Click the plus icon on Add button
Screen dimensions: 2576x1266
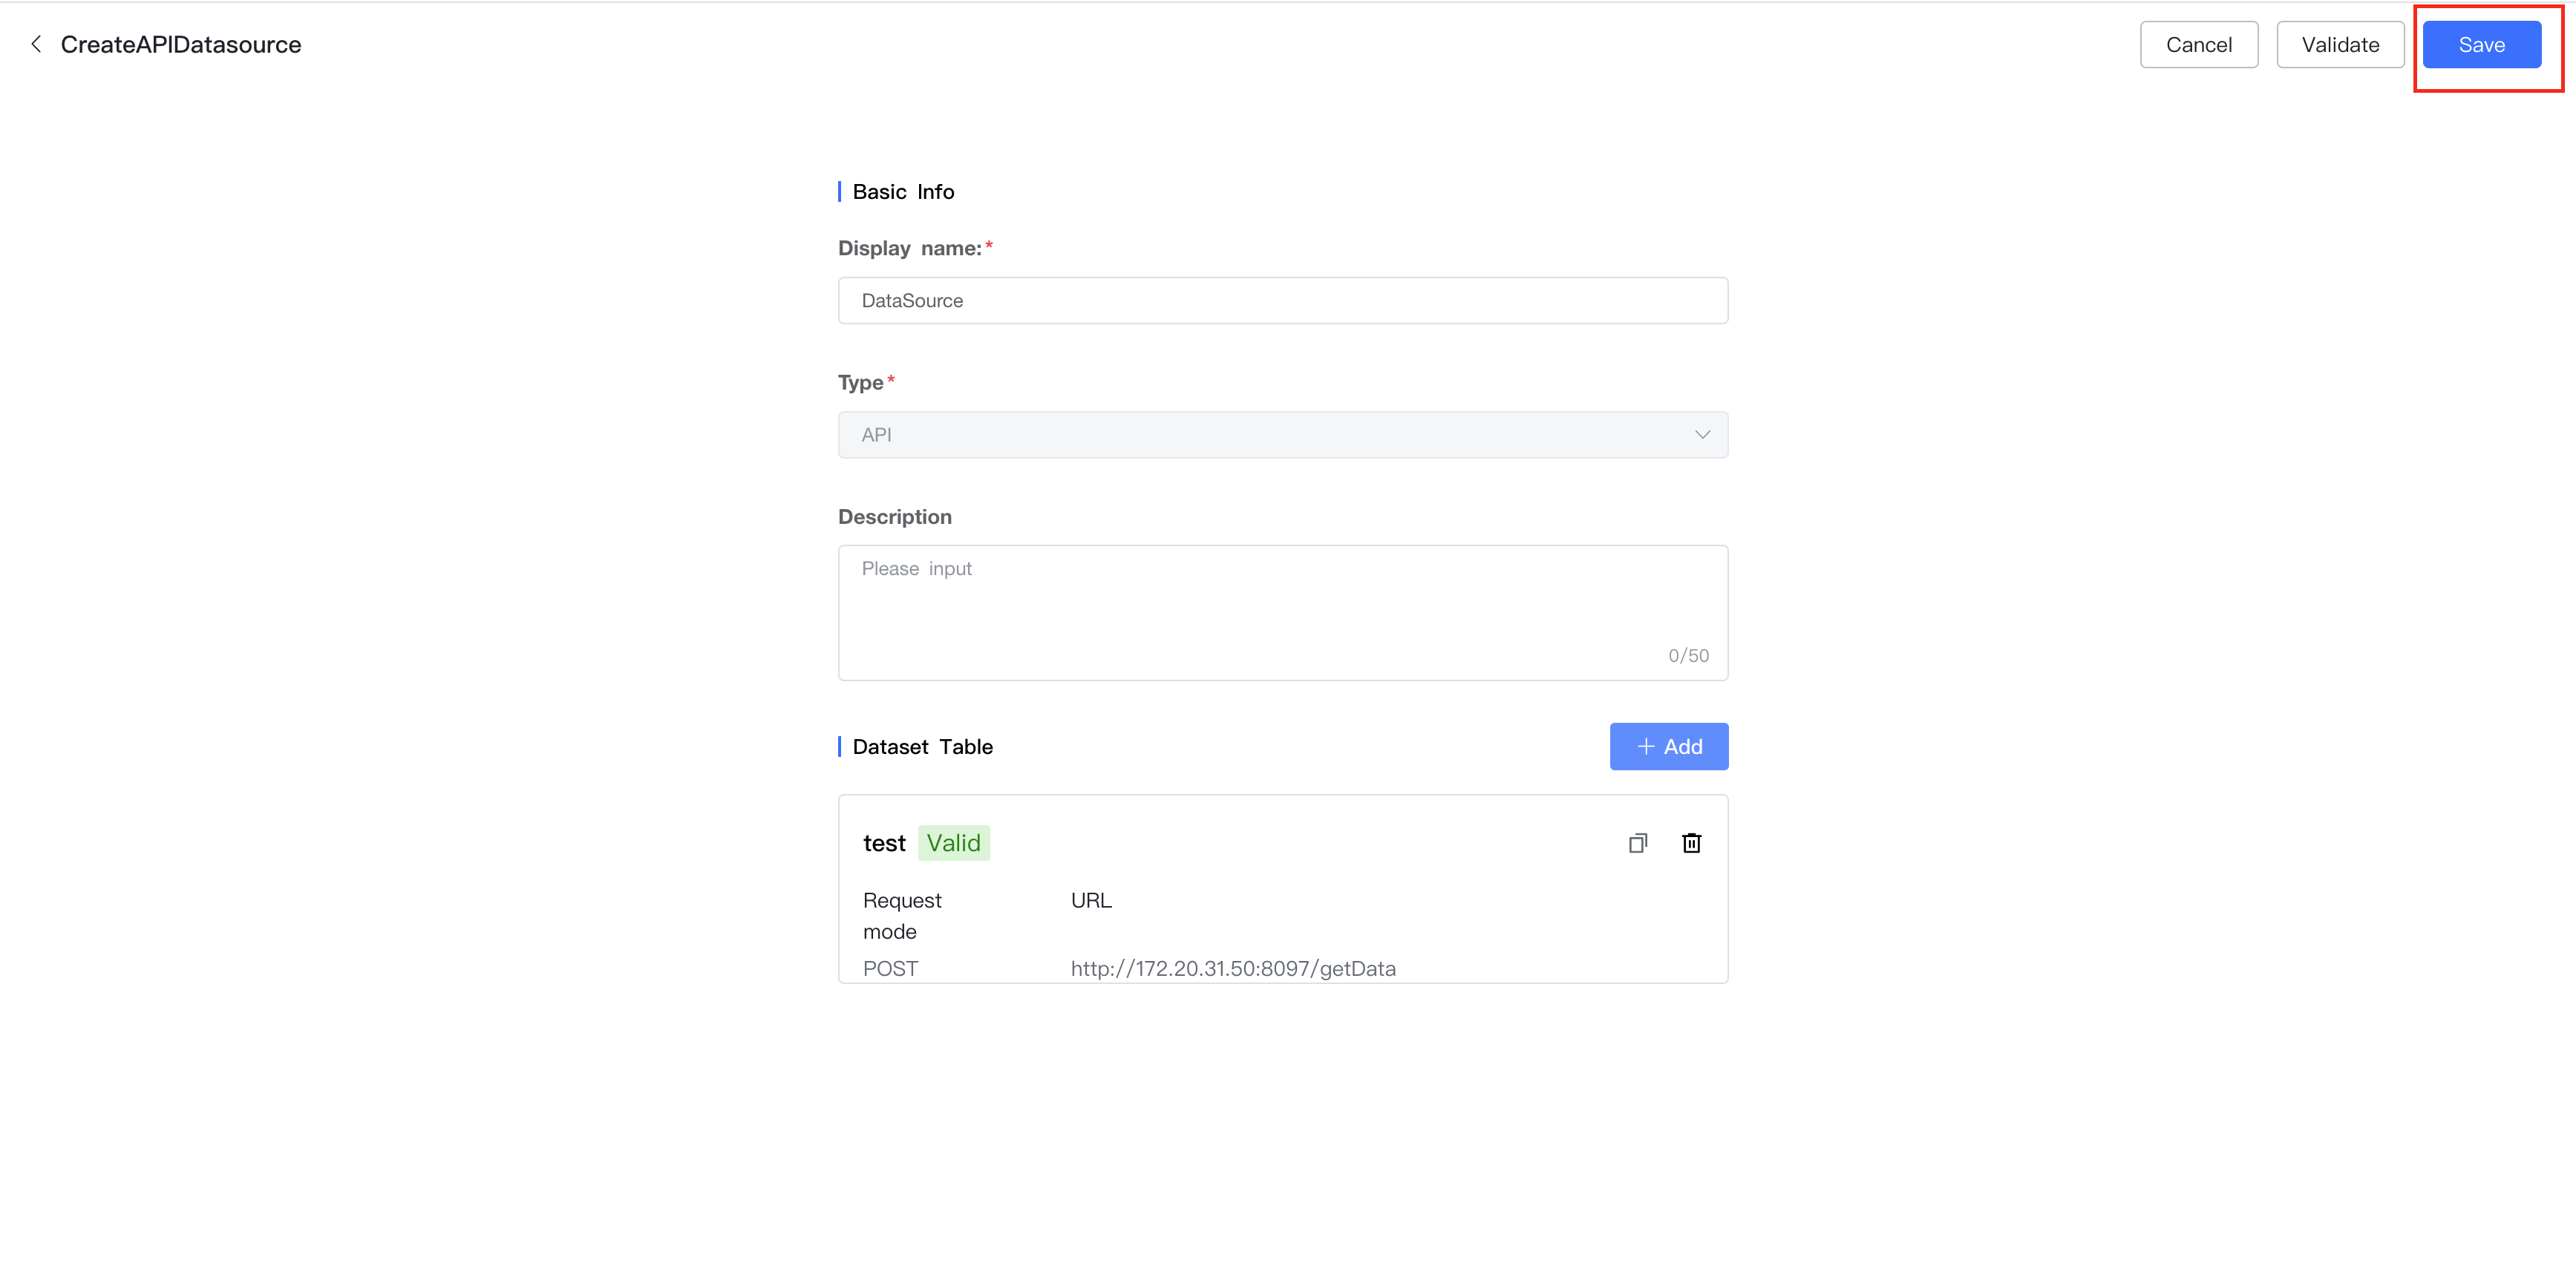tap(1645, 746)
